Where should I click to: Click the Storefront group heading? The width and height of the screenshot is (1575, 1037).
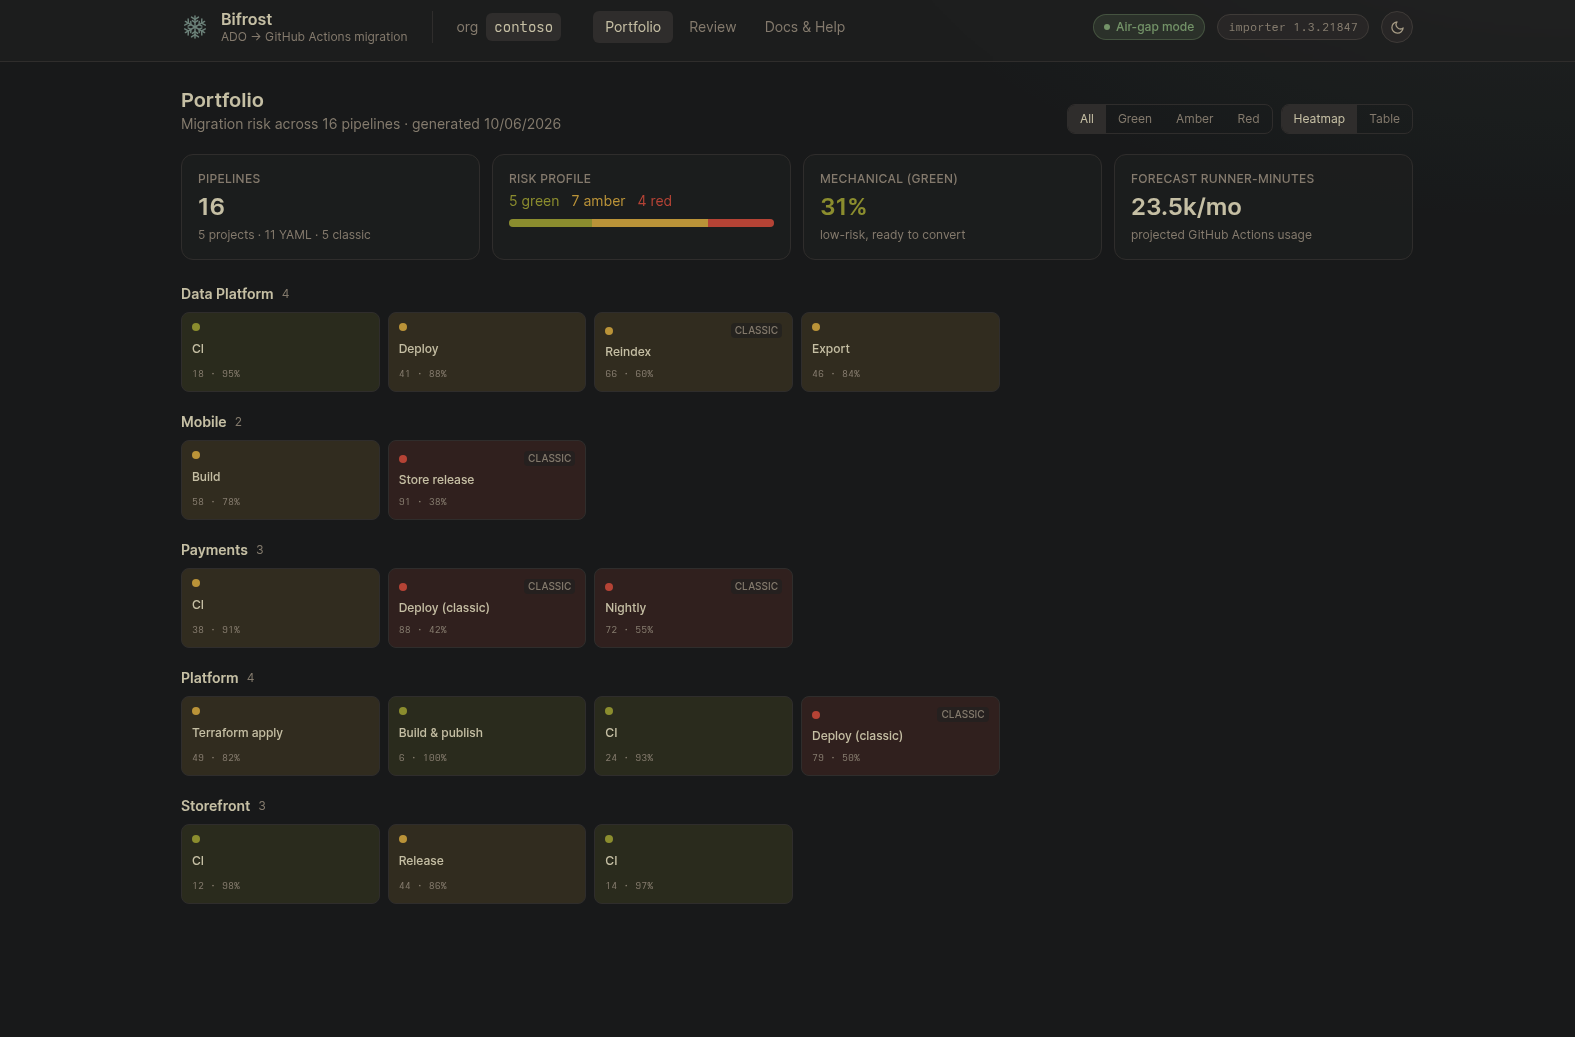click(215, 806)
